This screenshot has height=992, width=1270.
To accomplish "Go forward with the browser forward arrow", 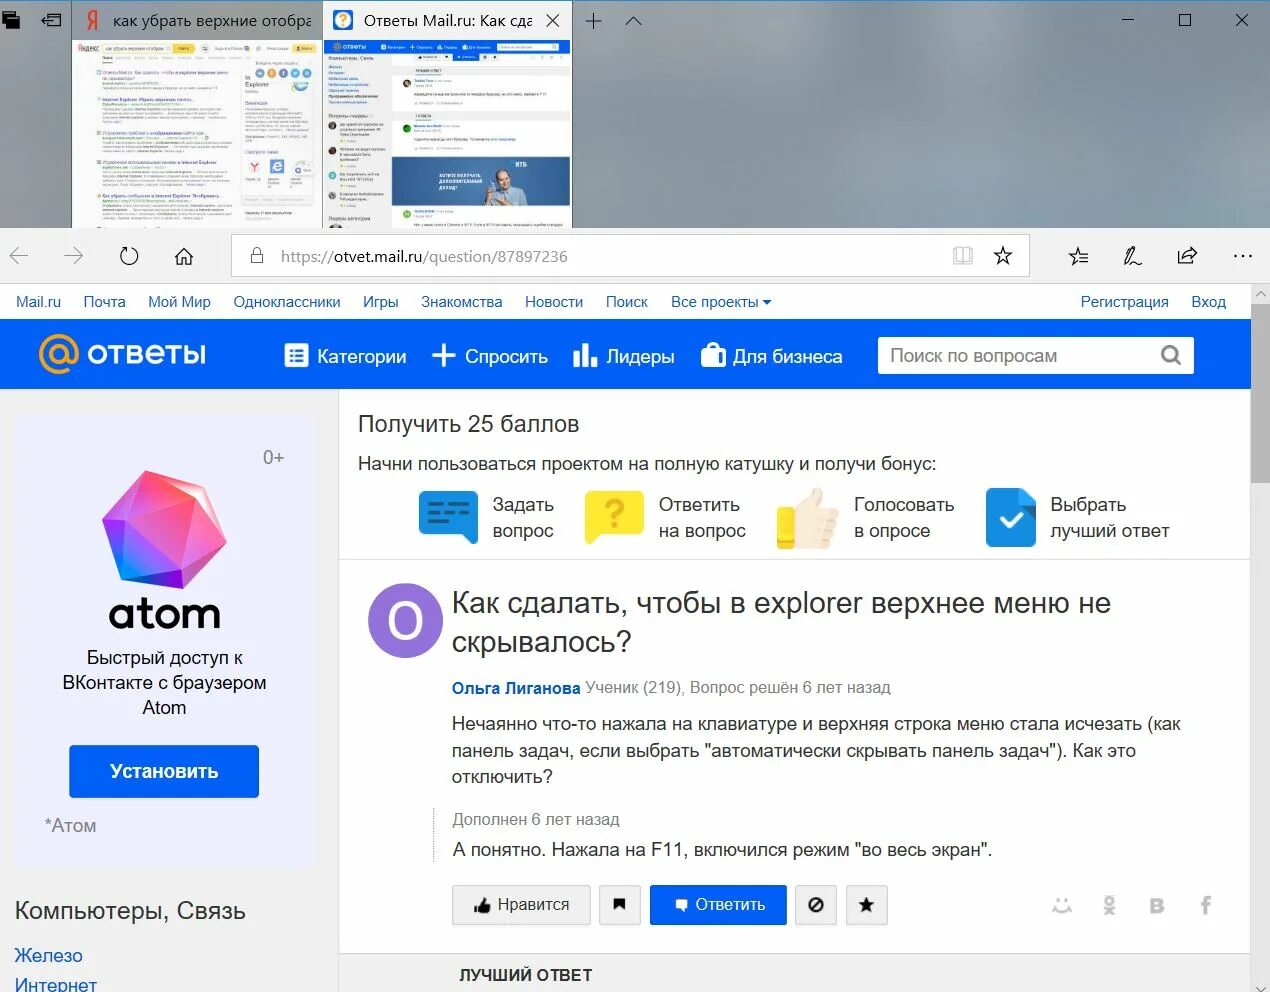I will tap(73, 256).
